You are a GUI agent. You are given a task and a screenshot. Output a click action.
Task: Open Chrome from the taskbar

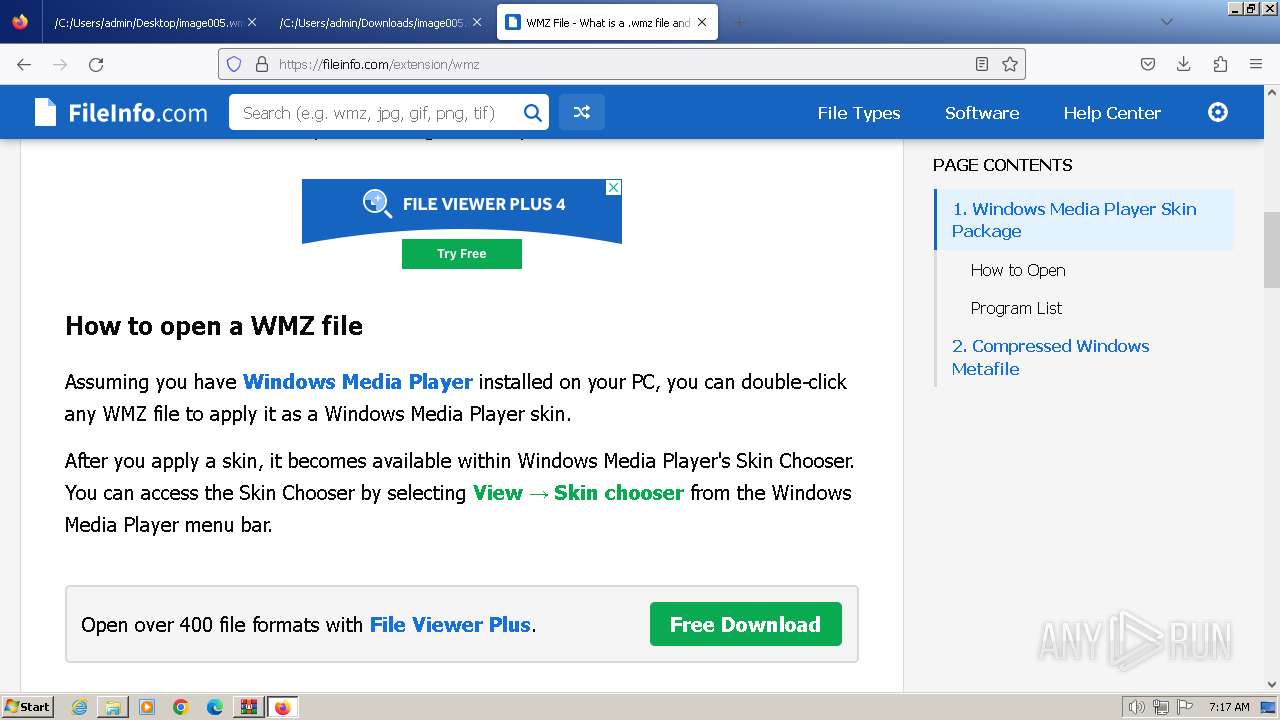(181, 707)
